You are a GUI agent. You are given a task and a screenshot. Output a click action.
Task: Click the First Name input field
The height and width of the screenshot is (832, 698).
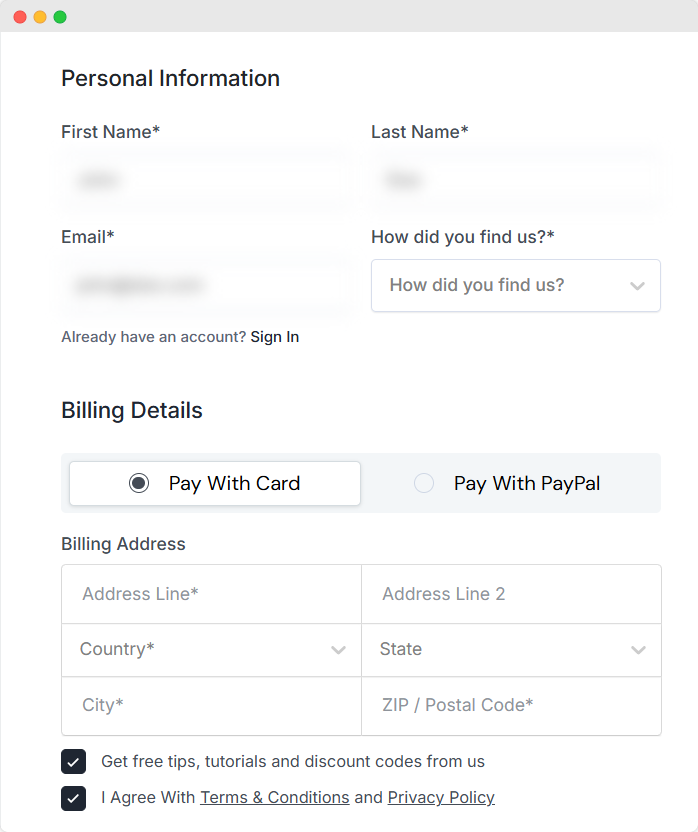[205, 180]
